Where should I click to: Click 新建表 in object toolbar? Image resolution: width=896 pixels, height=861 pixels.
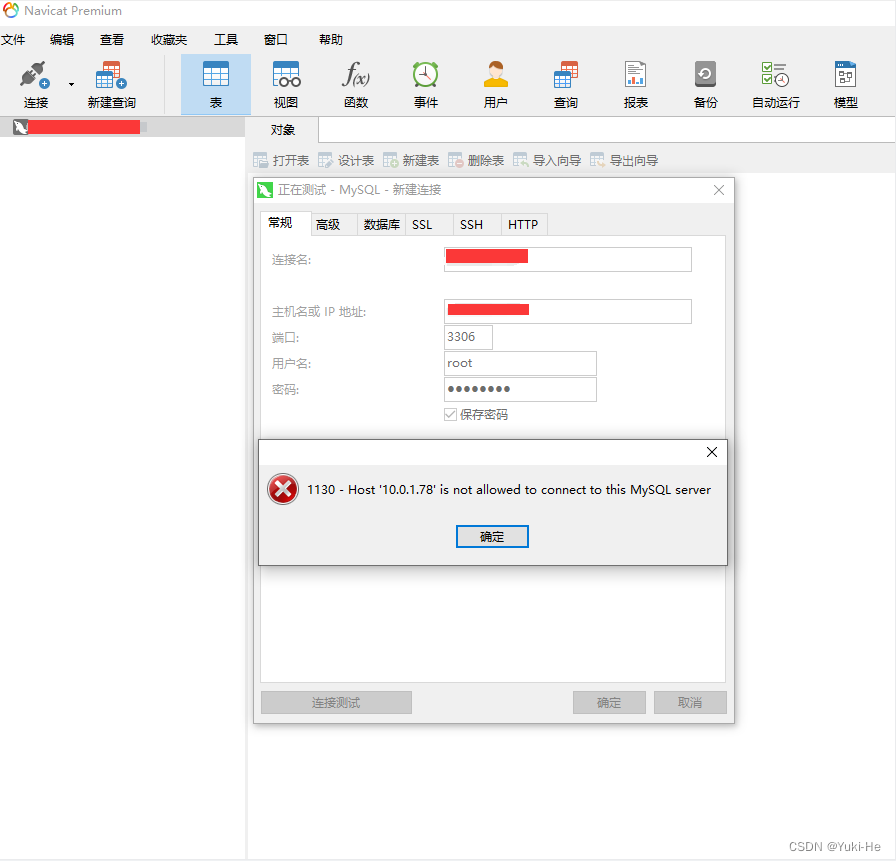pos(411,161)
